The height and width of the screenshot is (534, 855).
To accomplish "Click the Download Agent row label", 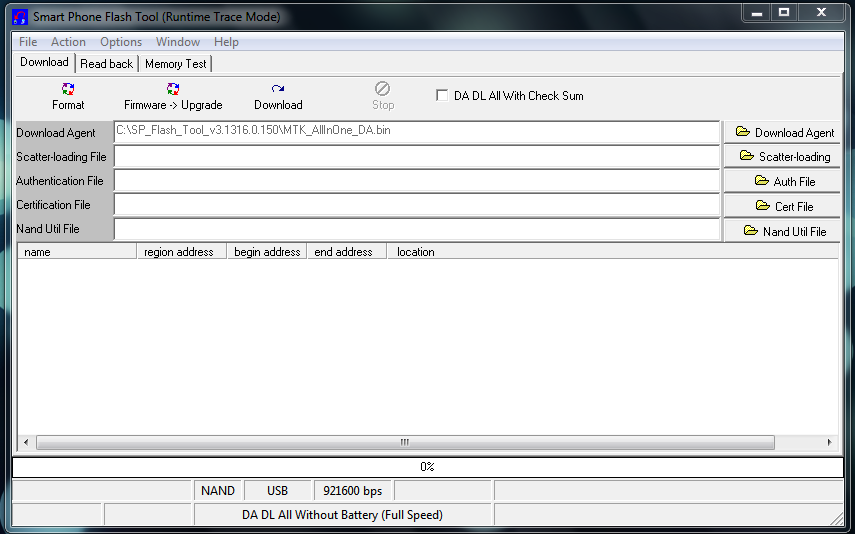I will [x=56, y=133].
